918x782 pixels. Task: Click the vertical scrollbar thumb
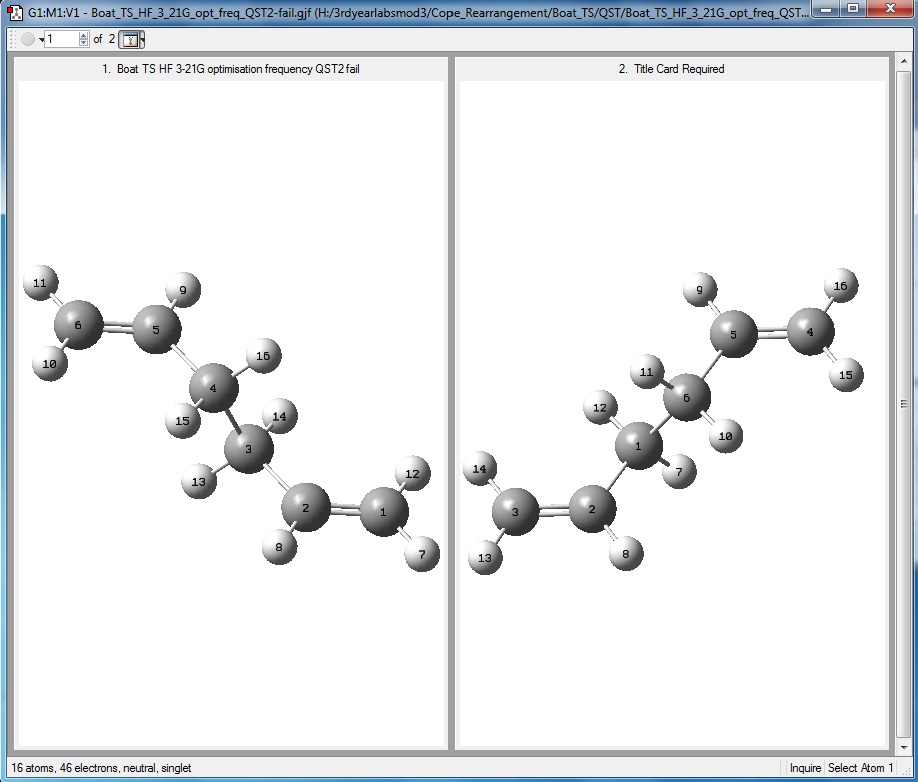tap(903, 404)
